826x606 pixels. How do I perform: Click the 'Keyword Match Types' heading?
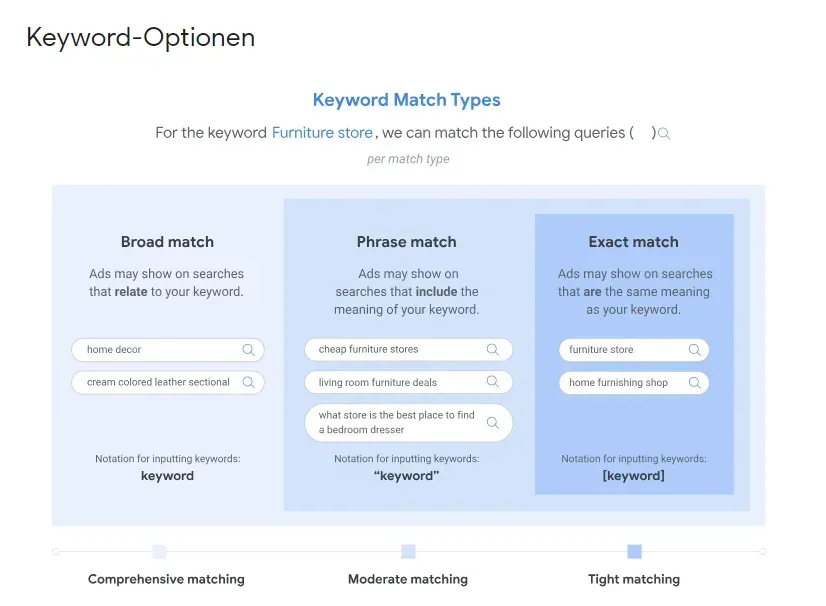407,100
